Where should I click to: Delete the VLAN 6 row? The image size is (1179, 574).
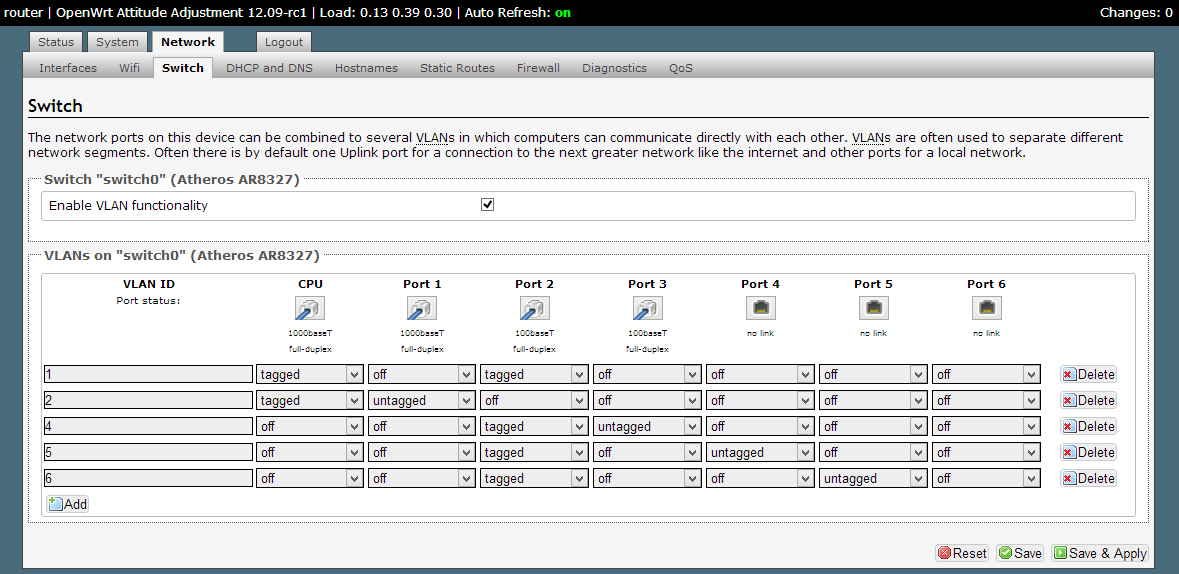point(1088,478)
